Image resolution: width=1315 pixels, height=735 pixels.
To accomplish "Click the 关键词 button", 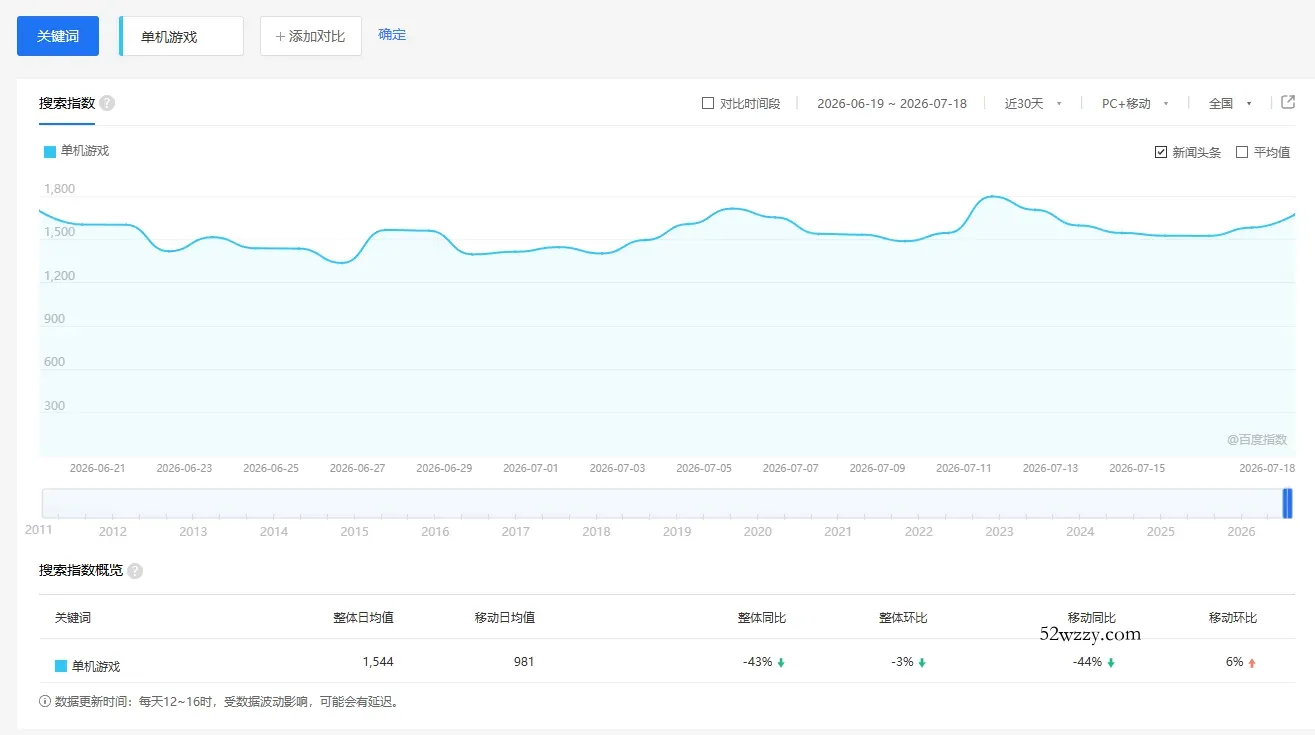I will coord(58,36).
